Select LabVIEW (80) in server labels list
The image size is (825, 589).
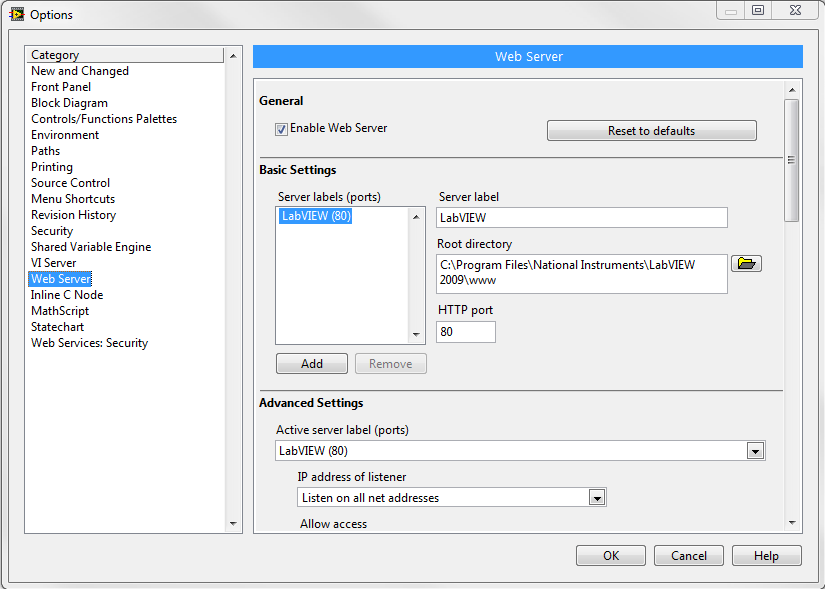tap(316, 216)
